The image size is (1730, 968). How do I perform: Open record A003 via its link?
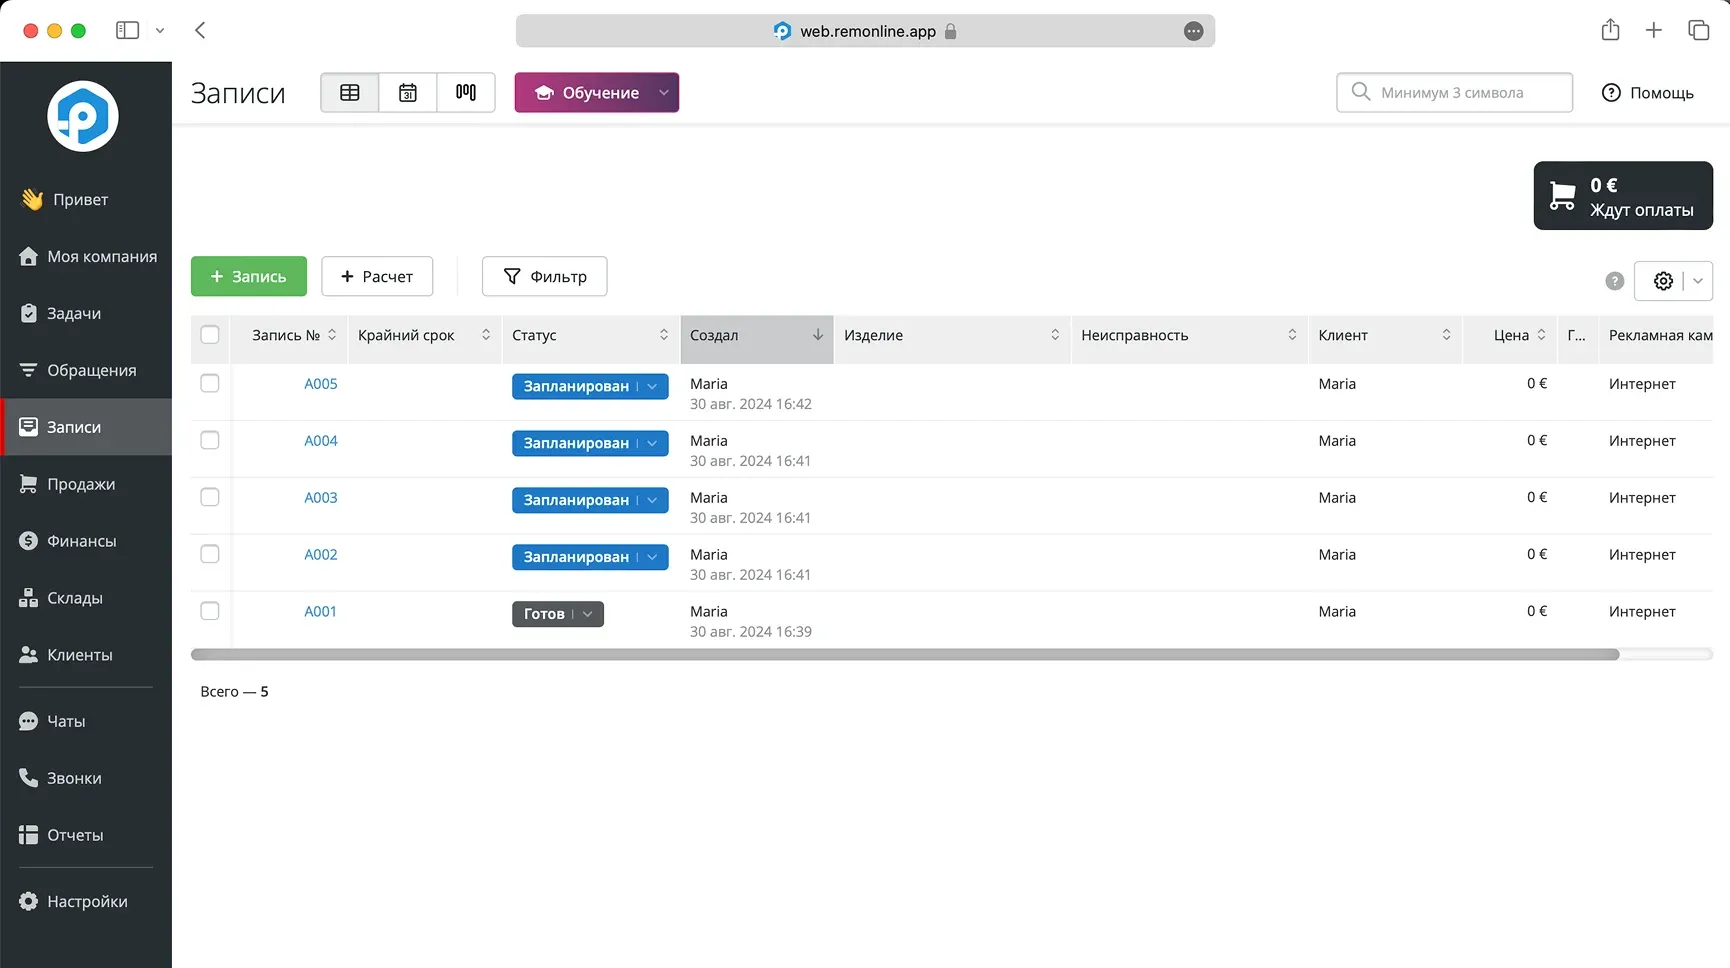[320, 497]
